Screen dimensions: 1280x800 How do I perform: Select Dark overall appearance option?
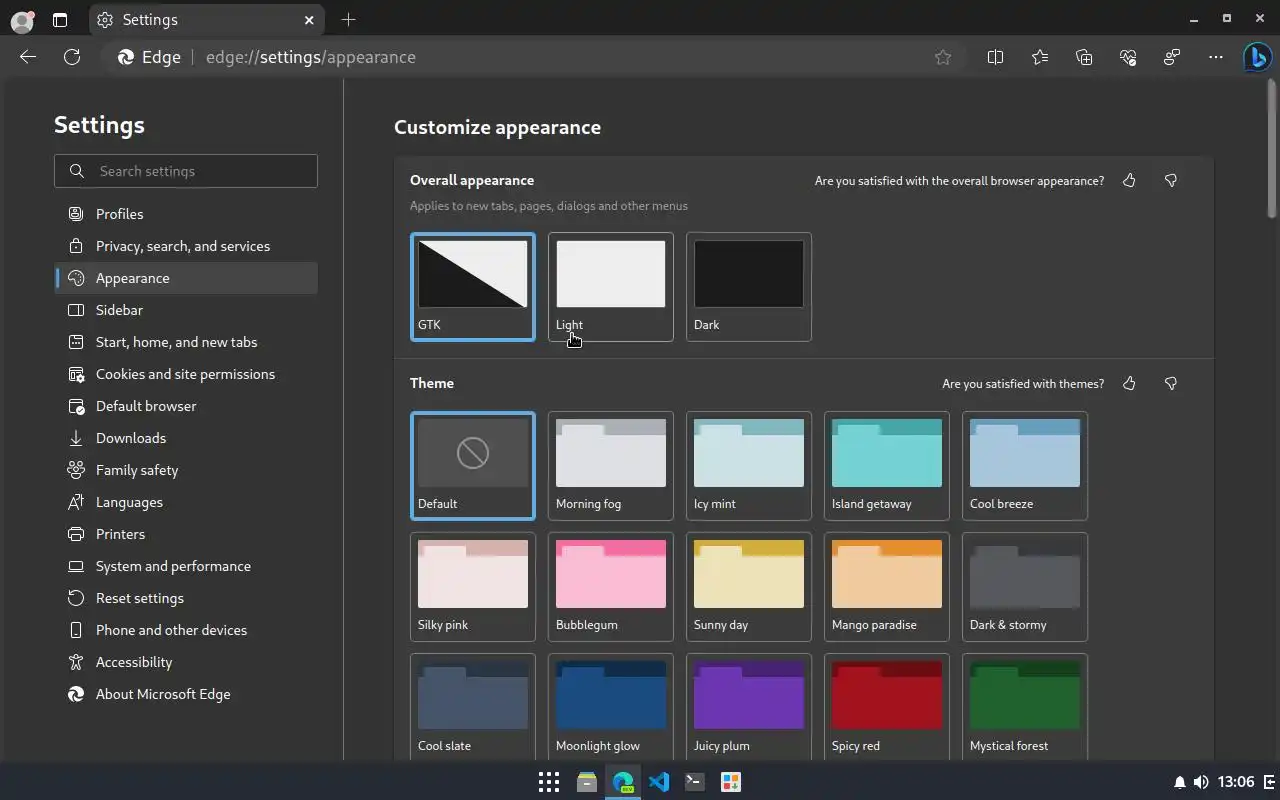coord(749,287)
